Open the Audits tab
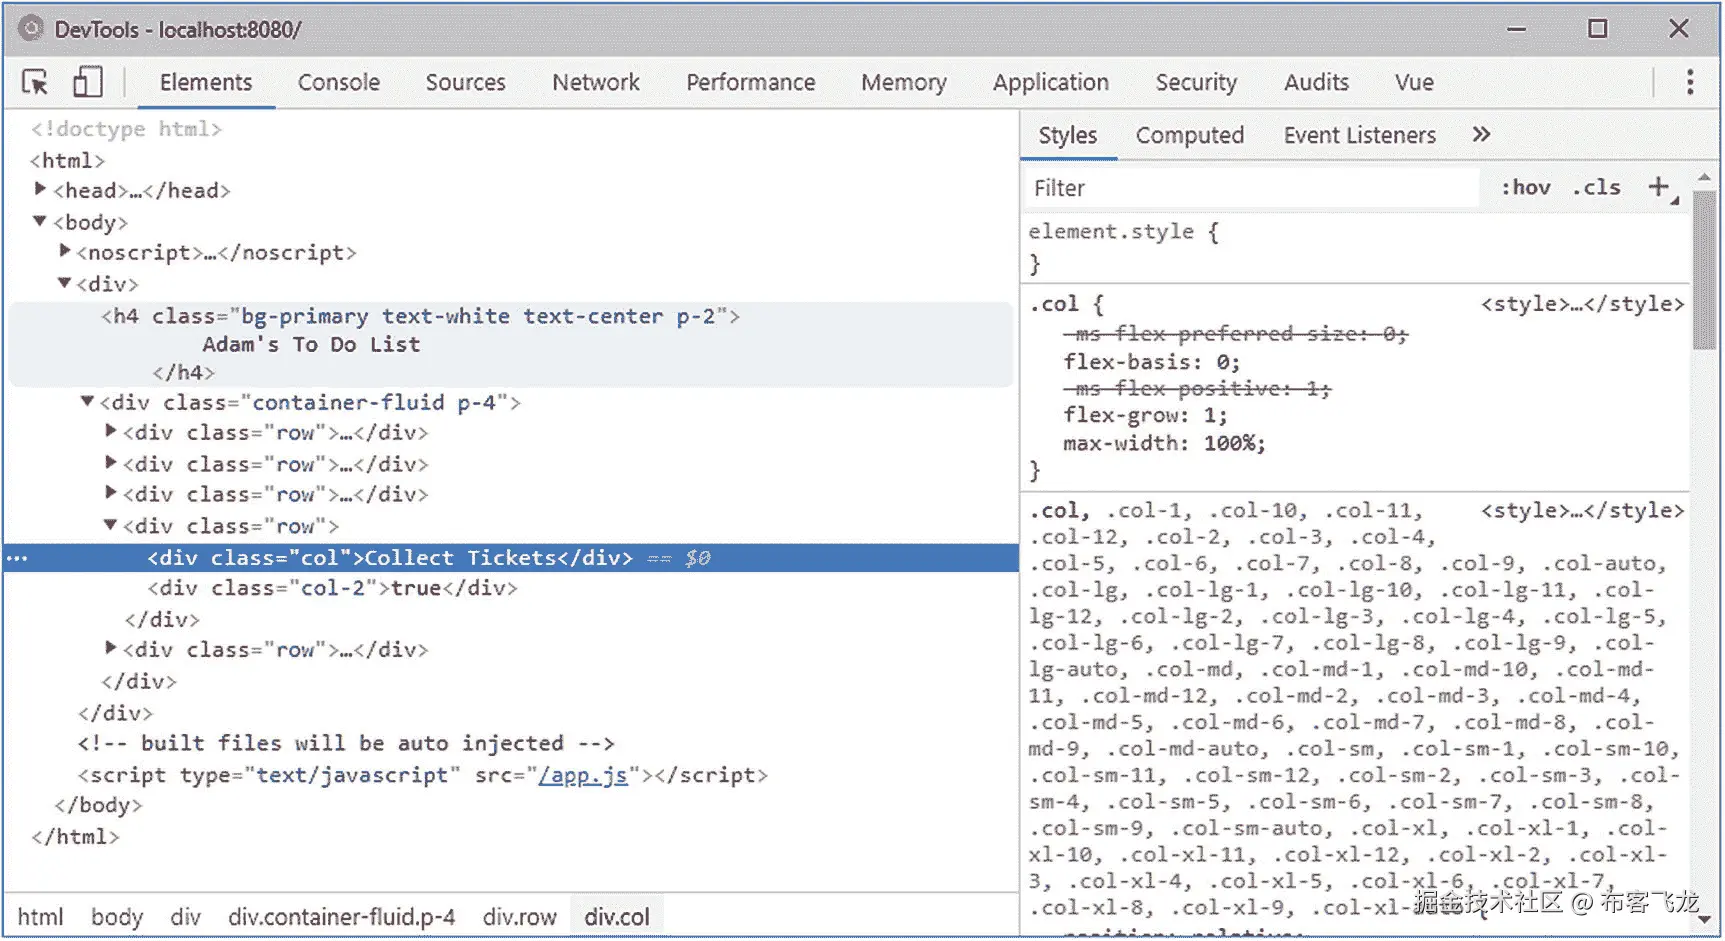This screenshot has width=1725, height=941. [x=1317, y=82]
